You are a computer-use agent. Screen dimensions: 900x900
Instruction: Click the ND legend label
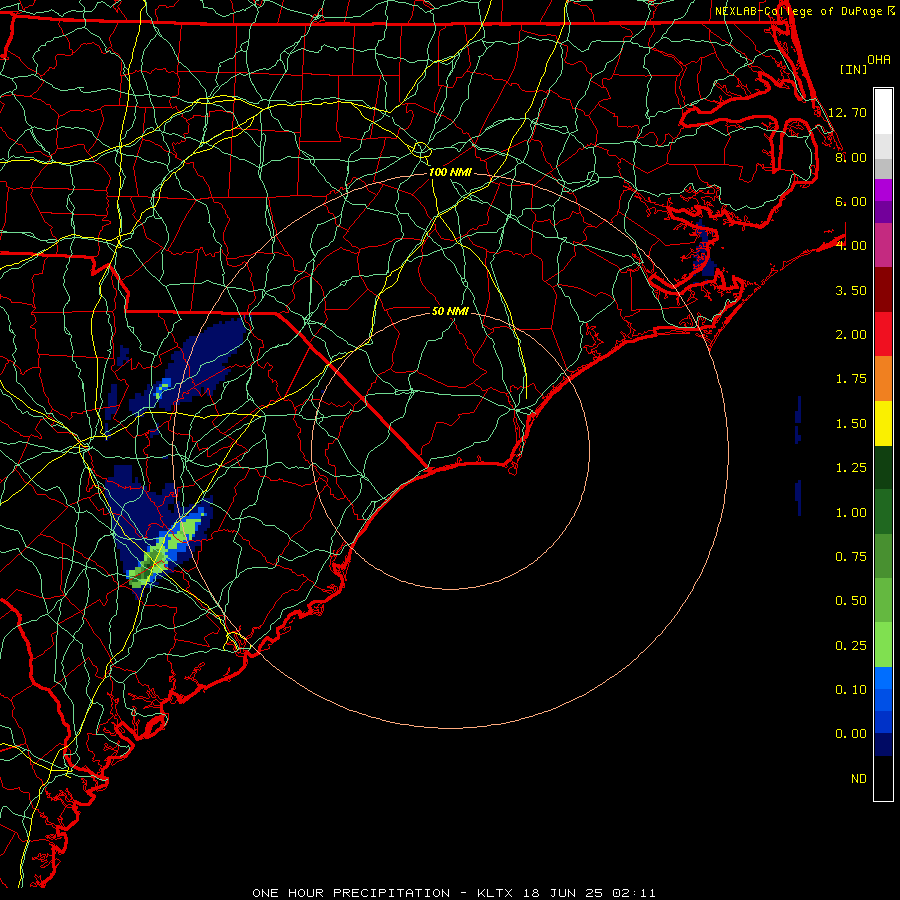pyautogui.click(x=859, y=779)
